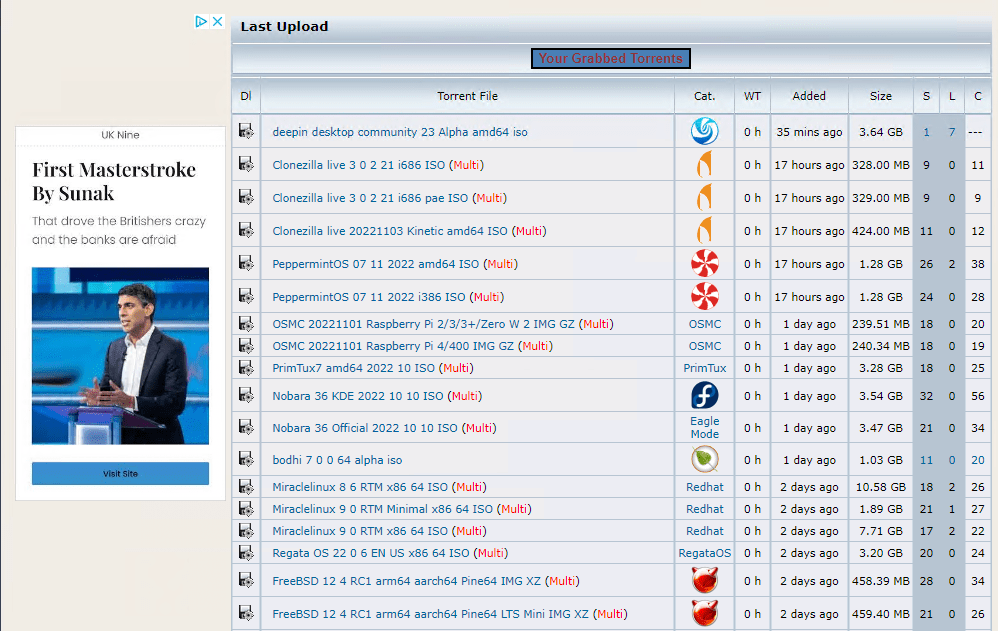Open bodhi leaf category icon

(705, 459)
